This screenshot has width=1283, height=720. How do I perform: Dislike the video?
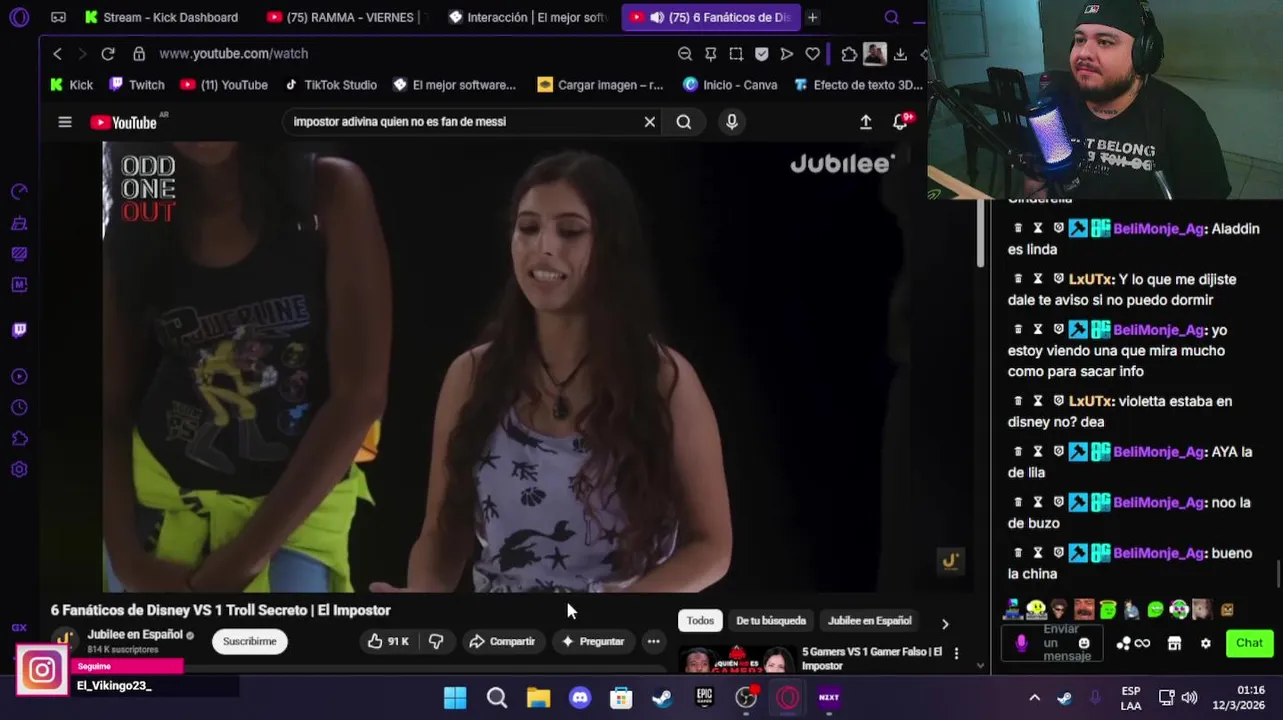436,641
